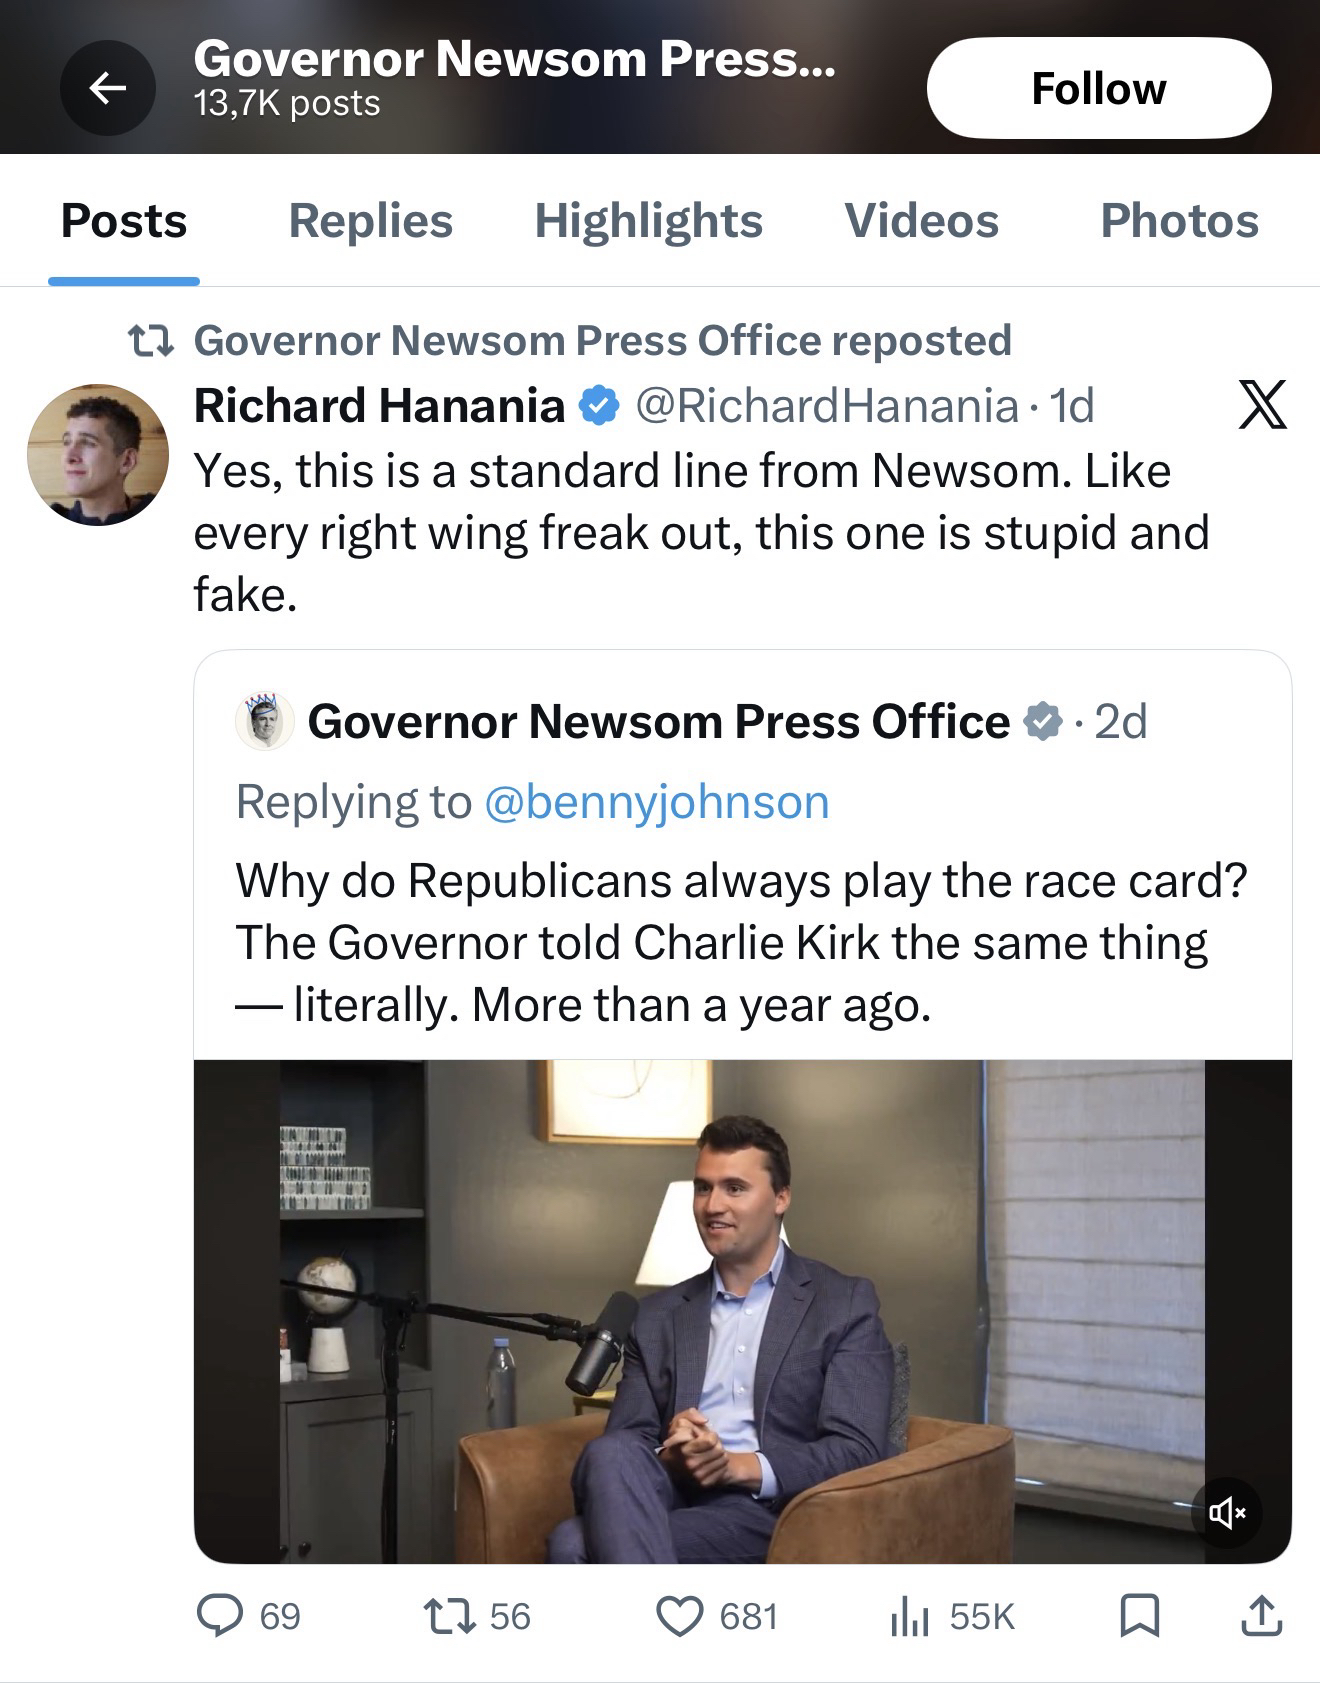Open the Photos tab
The image size is (1320, 1683).
(x=1179, y=221)
